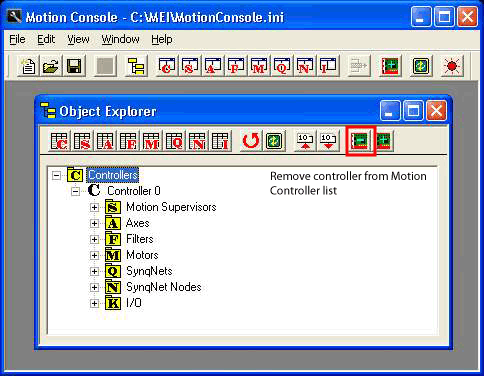Open SynqNet summary window (Q) from main toolbar

coord(282,66)
